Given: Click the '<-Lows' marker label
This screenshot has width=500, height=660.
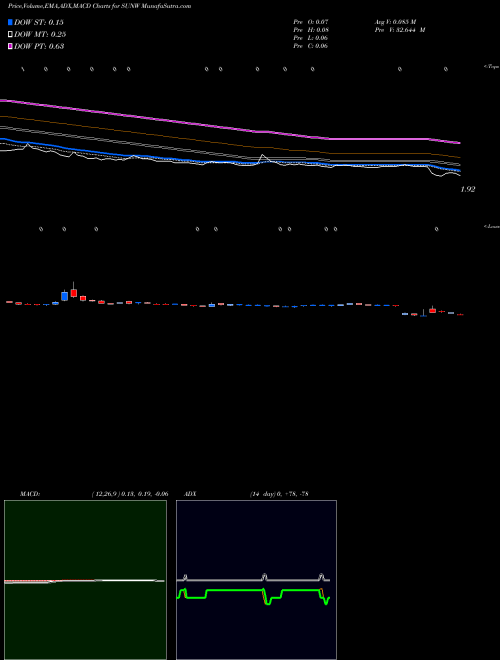Looking at the screenshot, I should (x=492, y=226).
